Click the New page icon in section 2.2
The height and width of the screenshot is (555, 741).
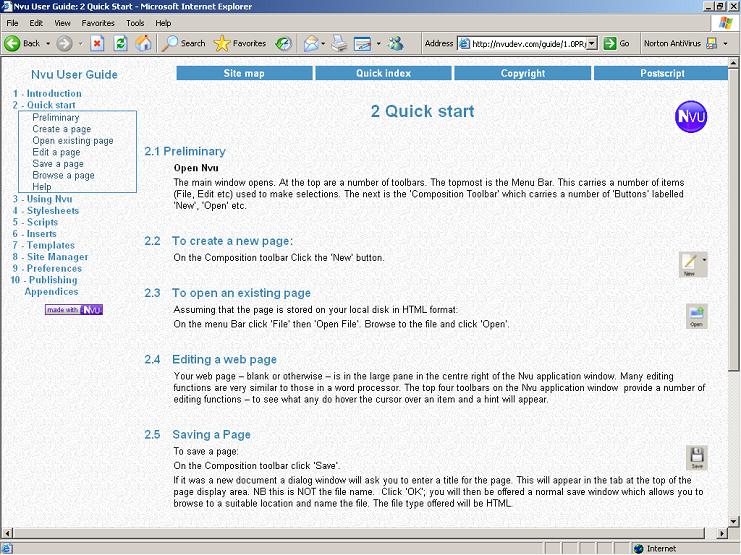pos(689,263)
